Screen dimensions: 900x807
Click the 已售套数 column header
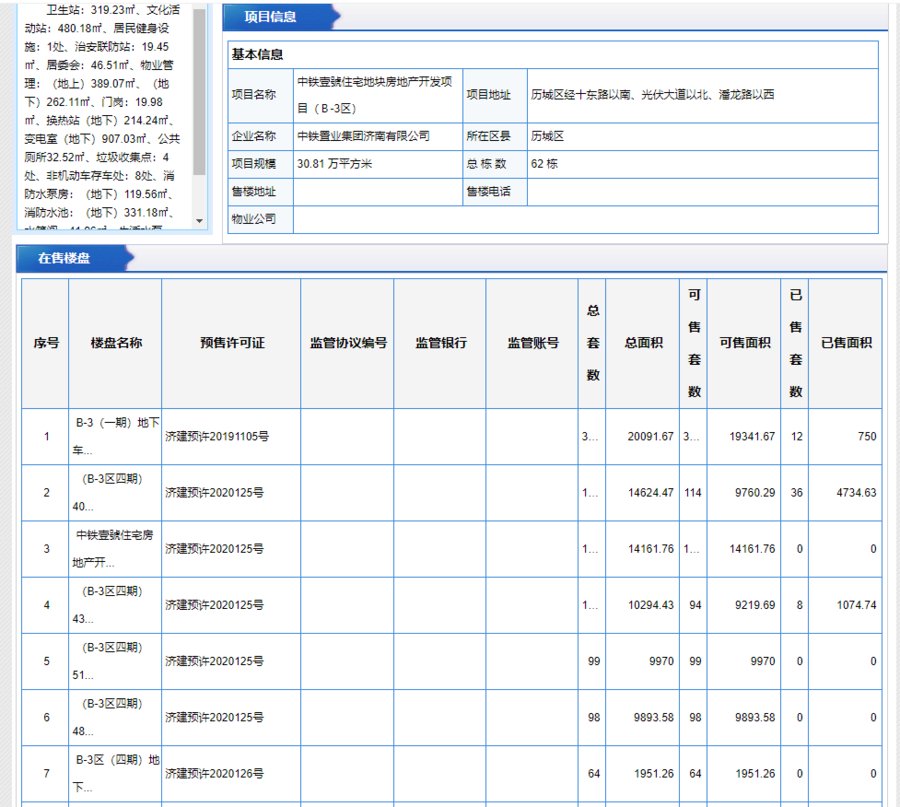pos(795,343)
